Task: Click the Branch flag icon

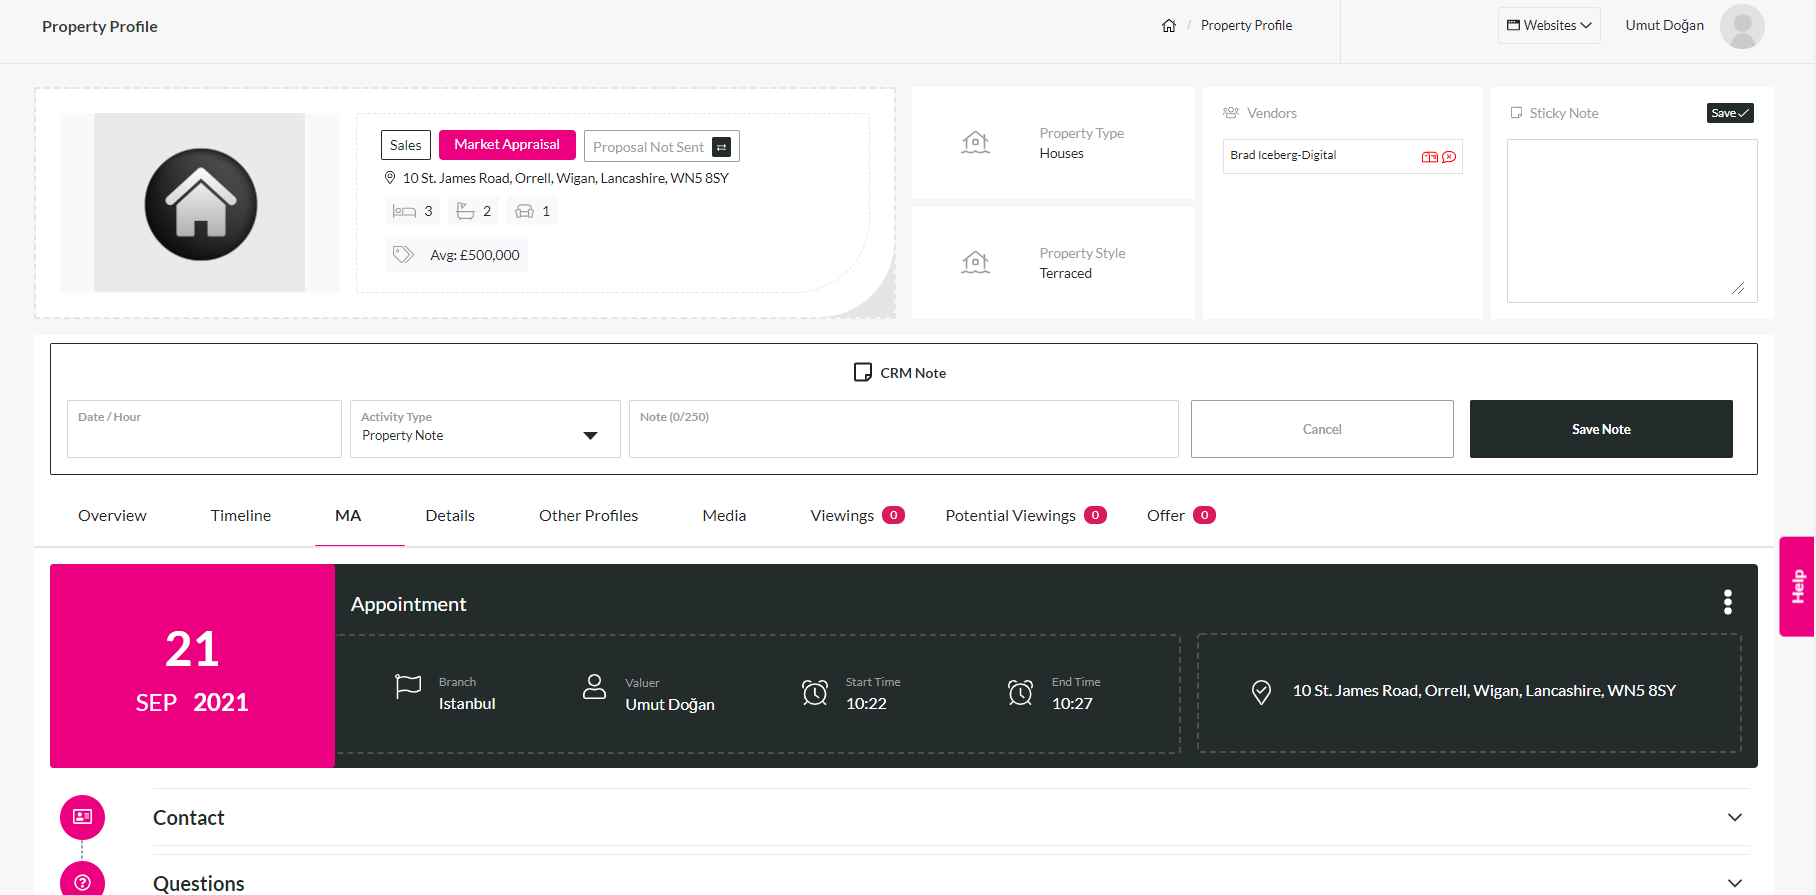Action: (408, 687)
